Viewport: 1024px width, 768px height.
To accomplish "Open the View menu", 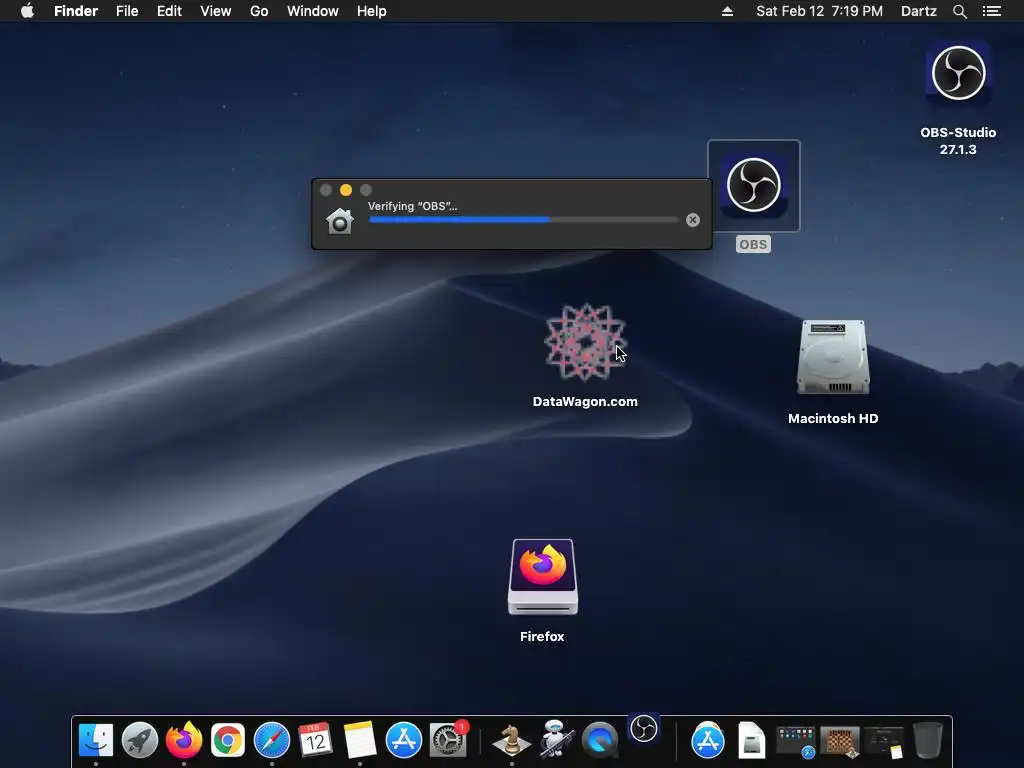I will click(216, 11).
